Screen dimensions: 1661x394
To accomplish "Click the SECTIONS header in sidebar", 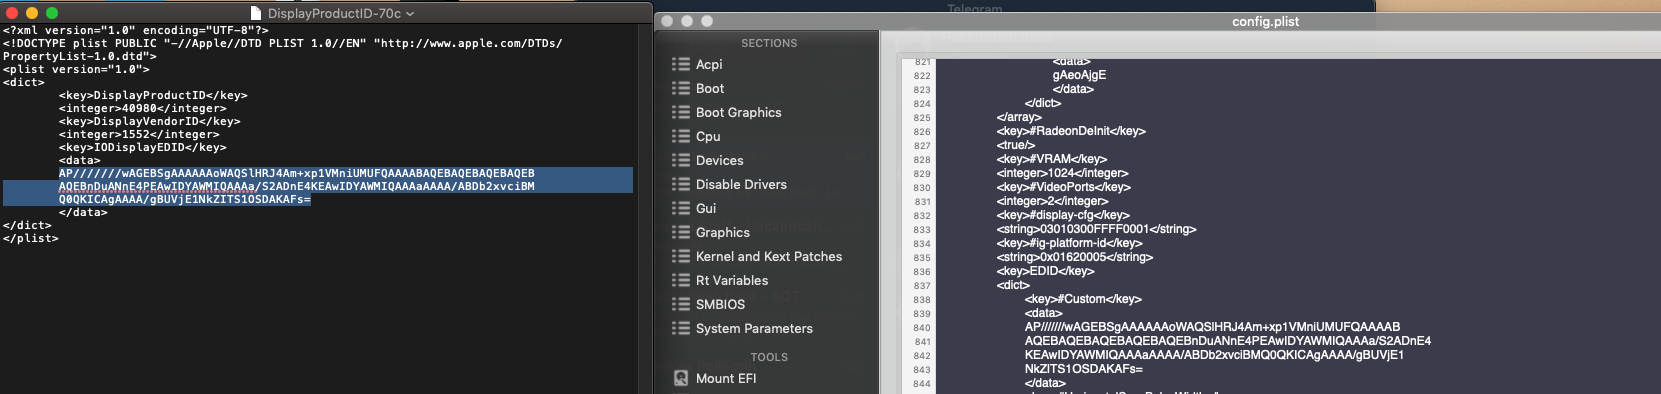I will coord(769,43).
